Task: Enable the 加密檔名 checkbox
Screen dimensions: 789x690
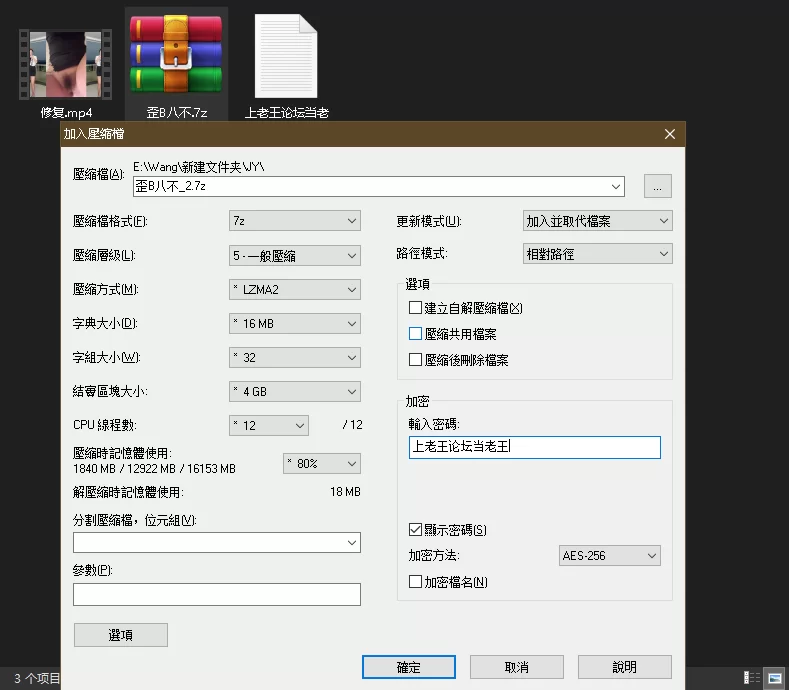Action: (416, 582)
